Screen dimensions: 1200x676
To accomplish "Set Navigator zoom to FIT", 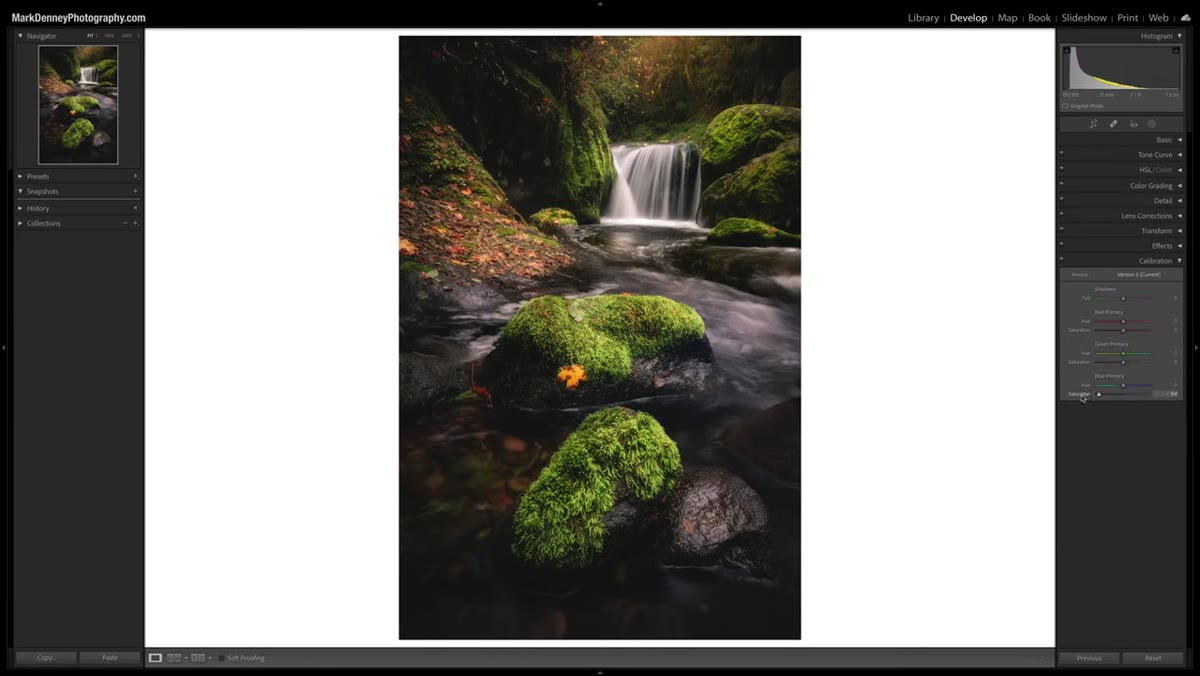I will coord(90,36).
